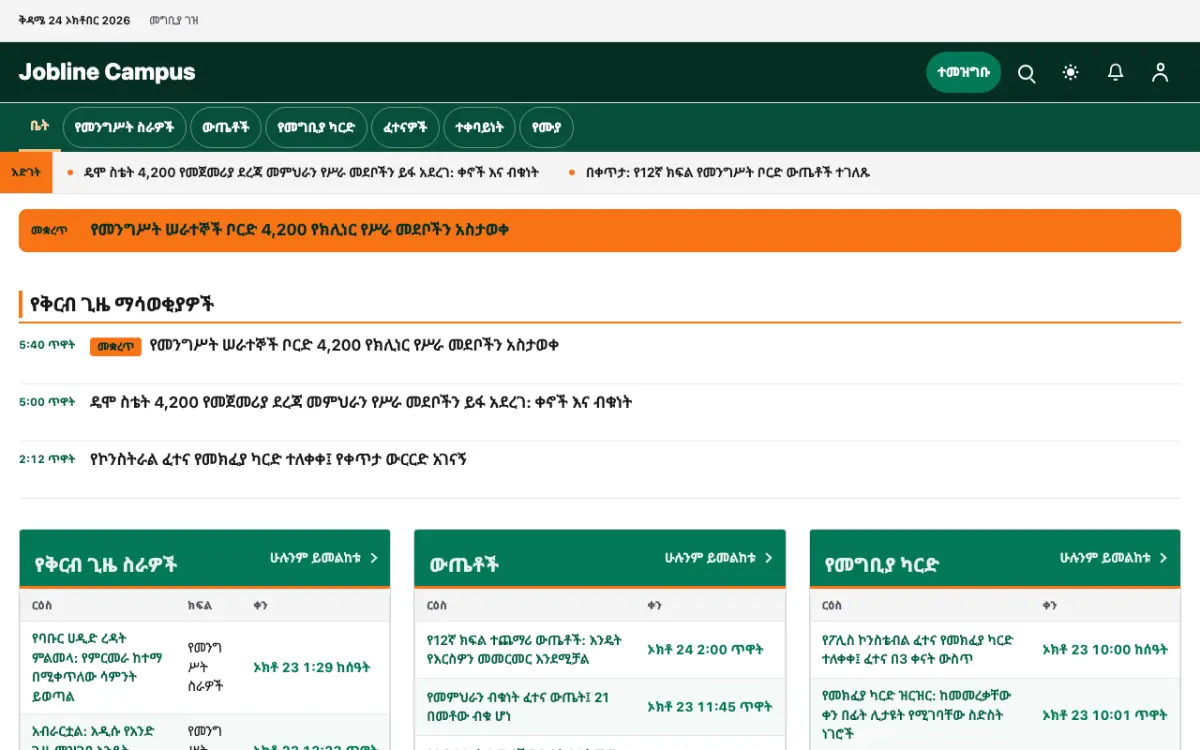Go to the ተቀባይነት navigation tab
This screenshot has width=1200, height=750.
pyautogui.click(x=479, y=127)
